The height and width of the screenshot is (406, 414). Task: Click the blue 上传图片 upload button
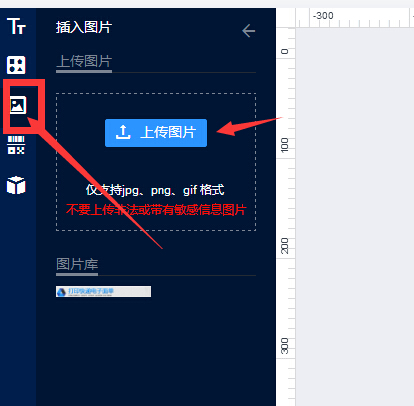pos(156,133)
